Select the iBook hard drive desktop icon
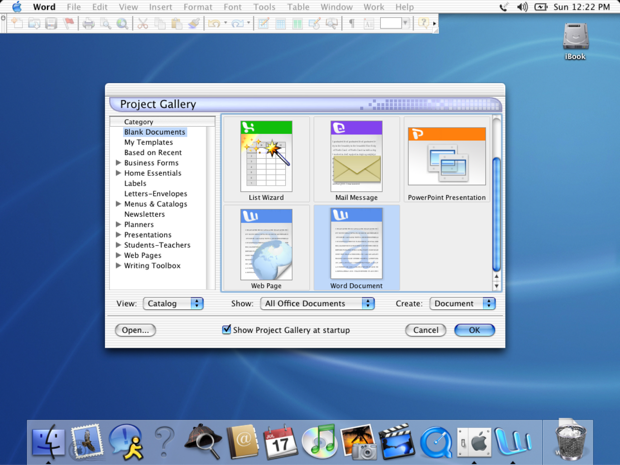 [x=575, y=41]
